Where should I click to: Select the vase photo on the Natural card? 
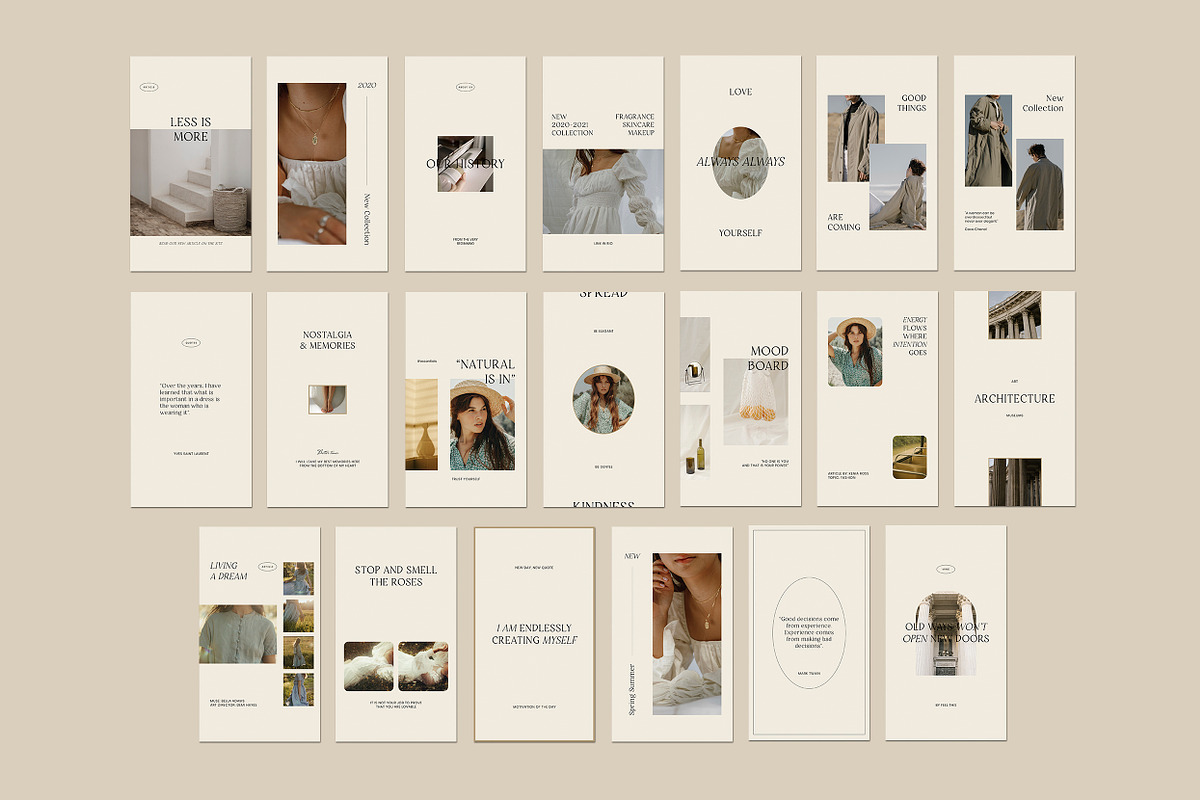coord(422,424)
